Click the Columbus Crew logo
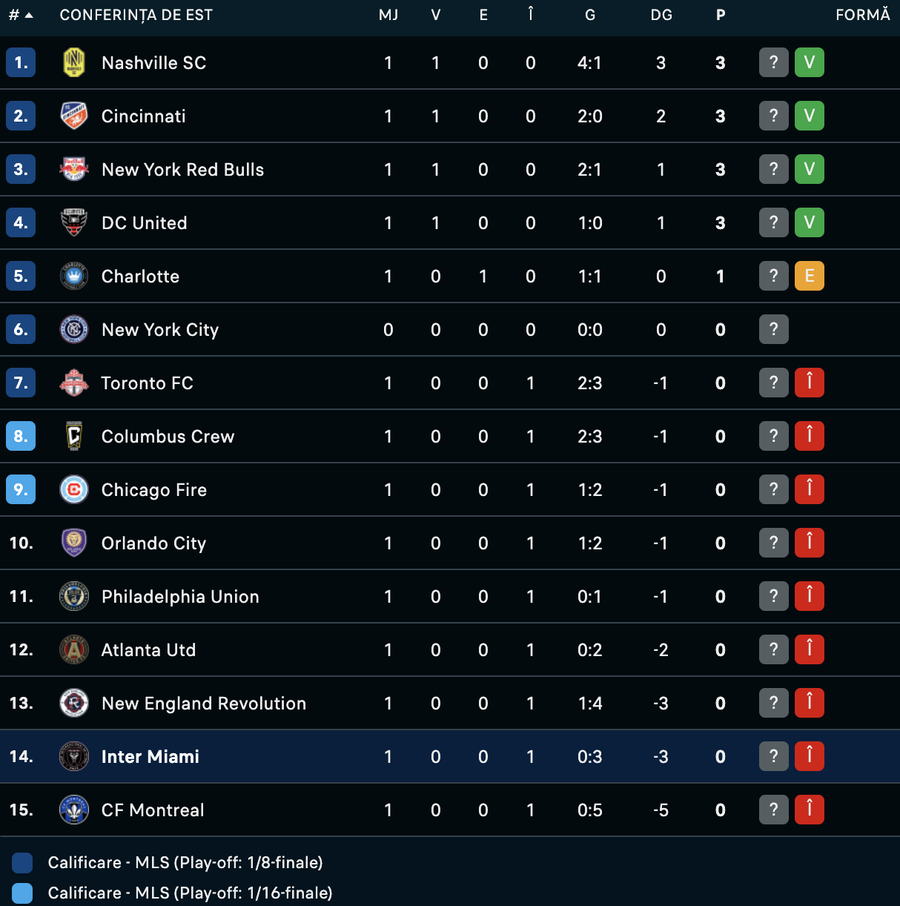900x906 pixels. point(74,436)
